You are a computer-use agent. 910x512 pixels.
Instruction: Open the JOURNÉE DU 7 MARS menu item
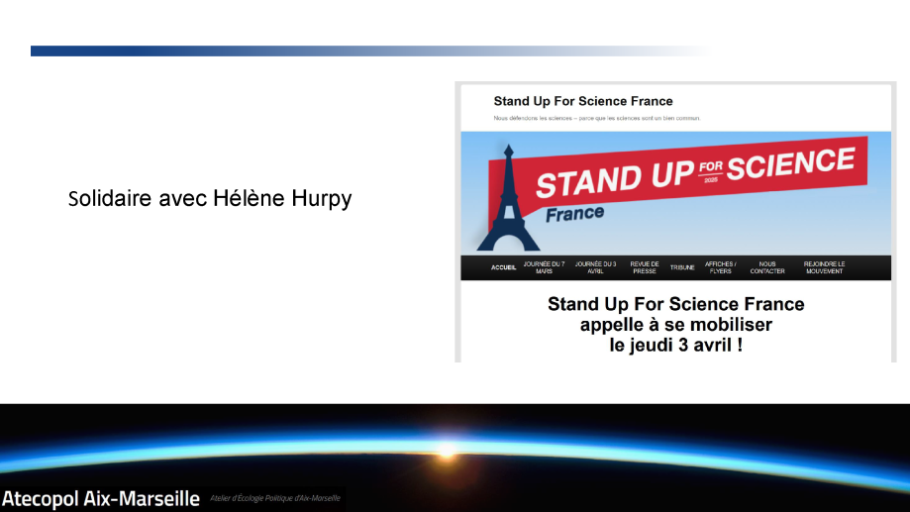(x=544, y=268)
